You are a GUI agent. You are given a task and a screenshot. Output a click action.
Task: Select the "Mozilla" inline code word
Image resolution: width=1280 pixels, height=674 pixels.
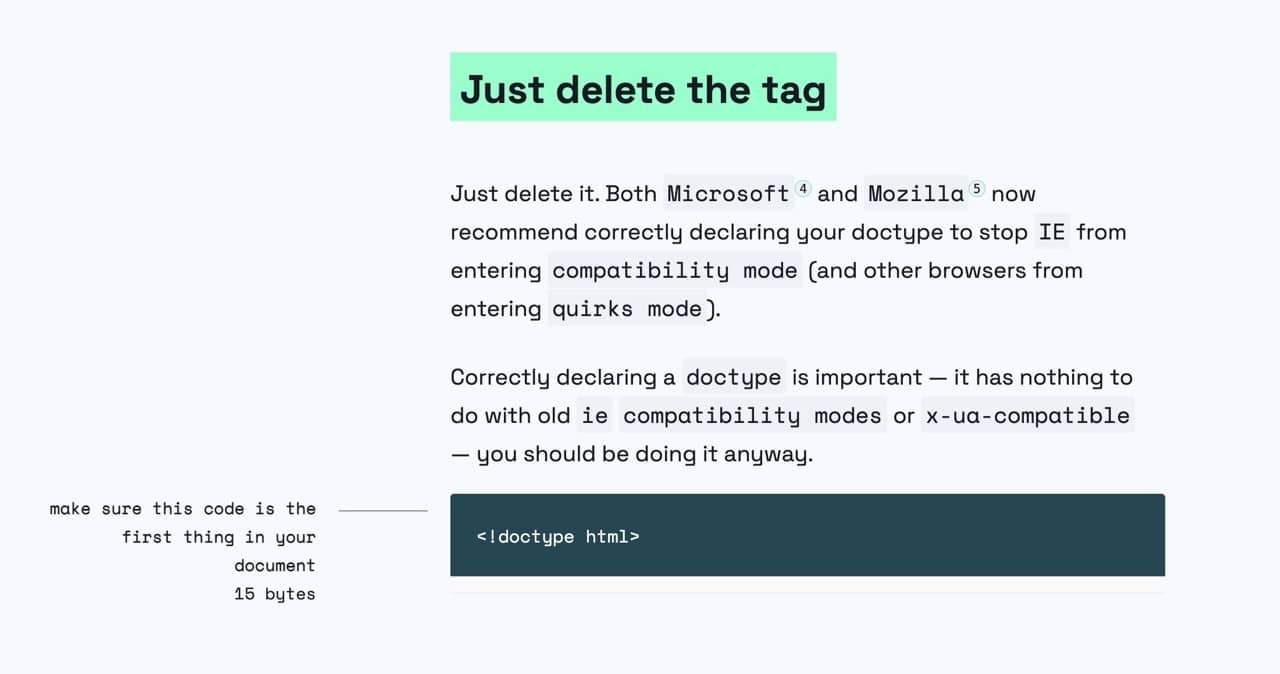point(915,194)
